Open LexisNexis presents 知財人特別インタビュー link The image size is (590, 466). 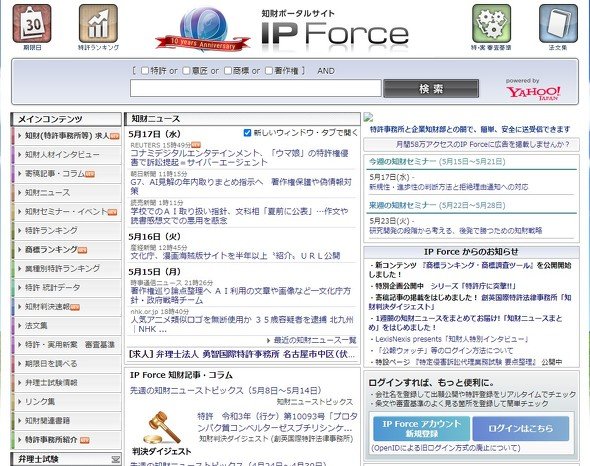pyautogui.click(x=452, y=339)
